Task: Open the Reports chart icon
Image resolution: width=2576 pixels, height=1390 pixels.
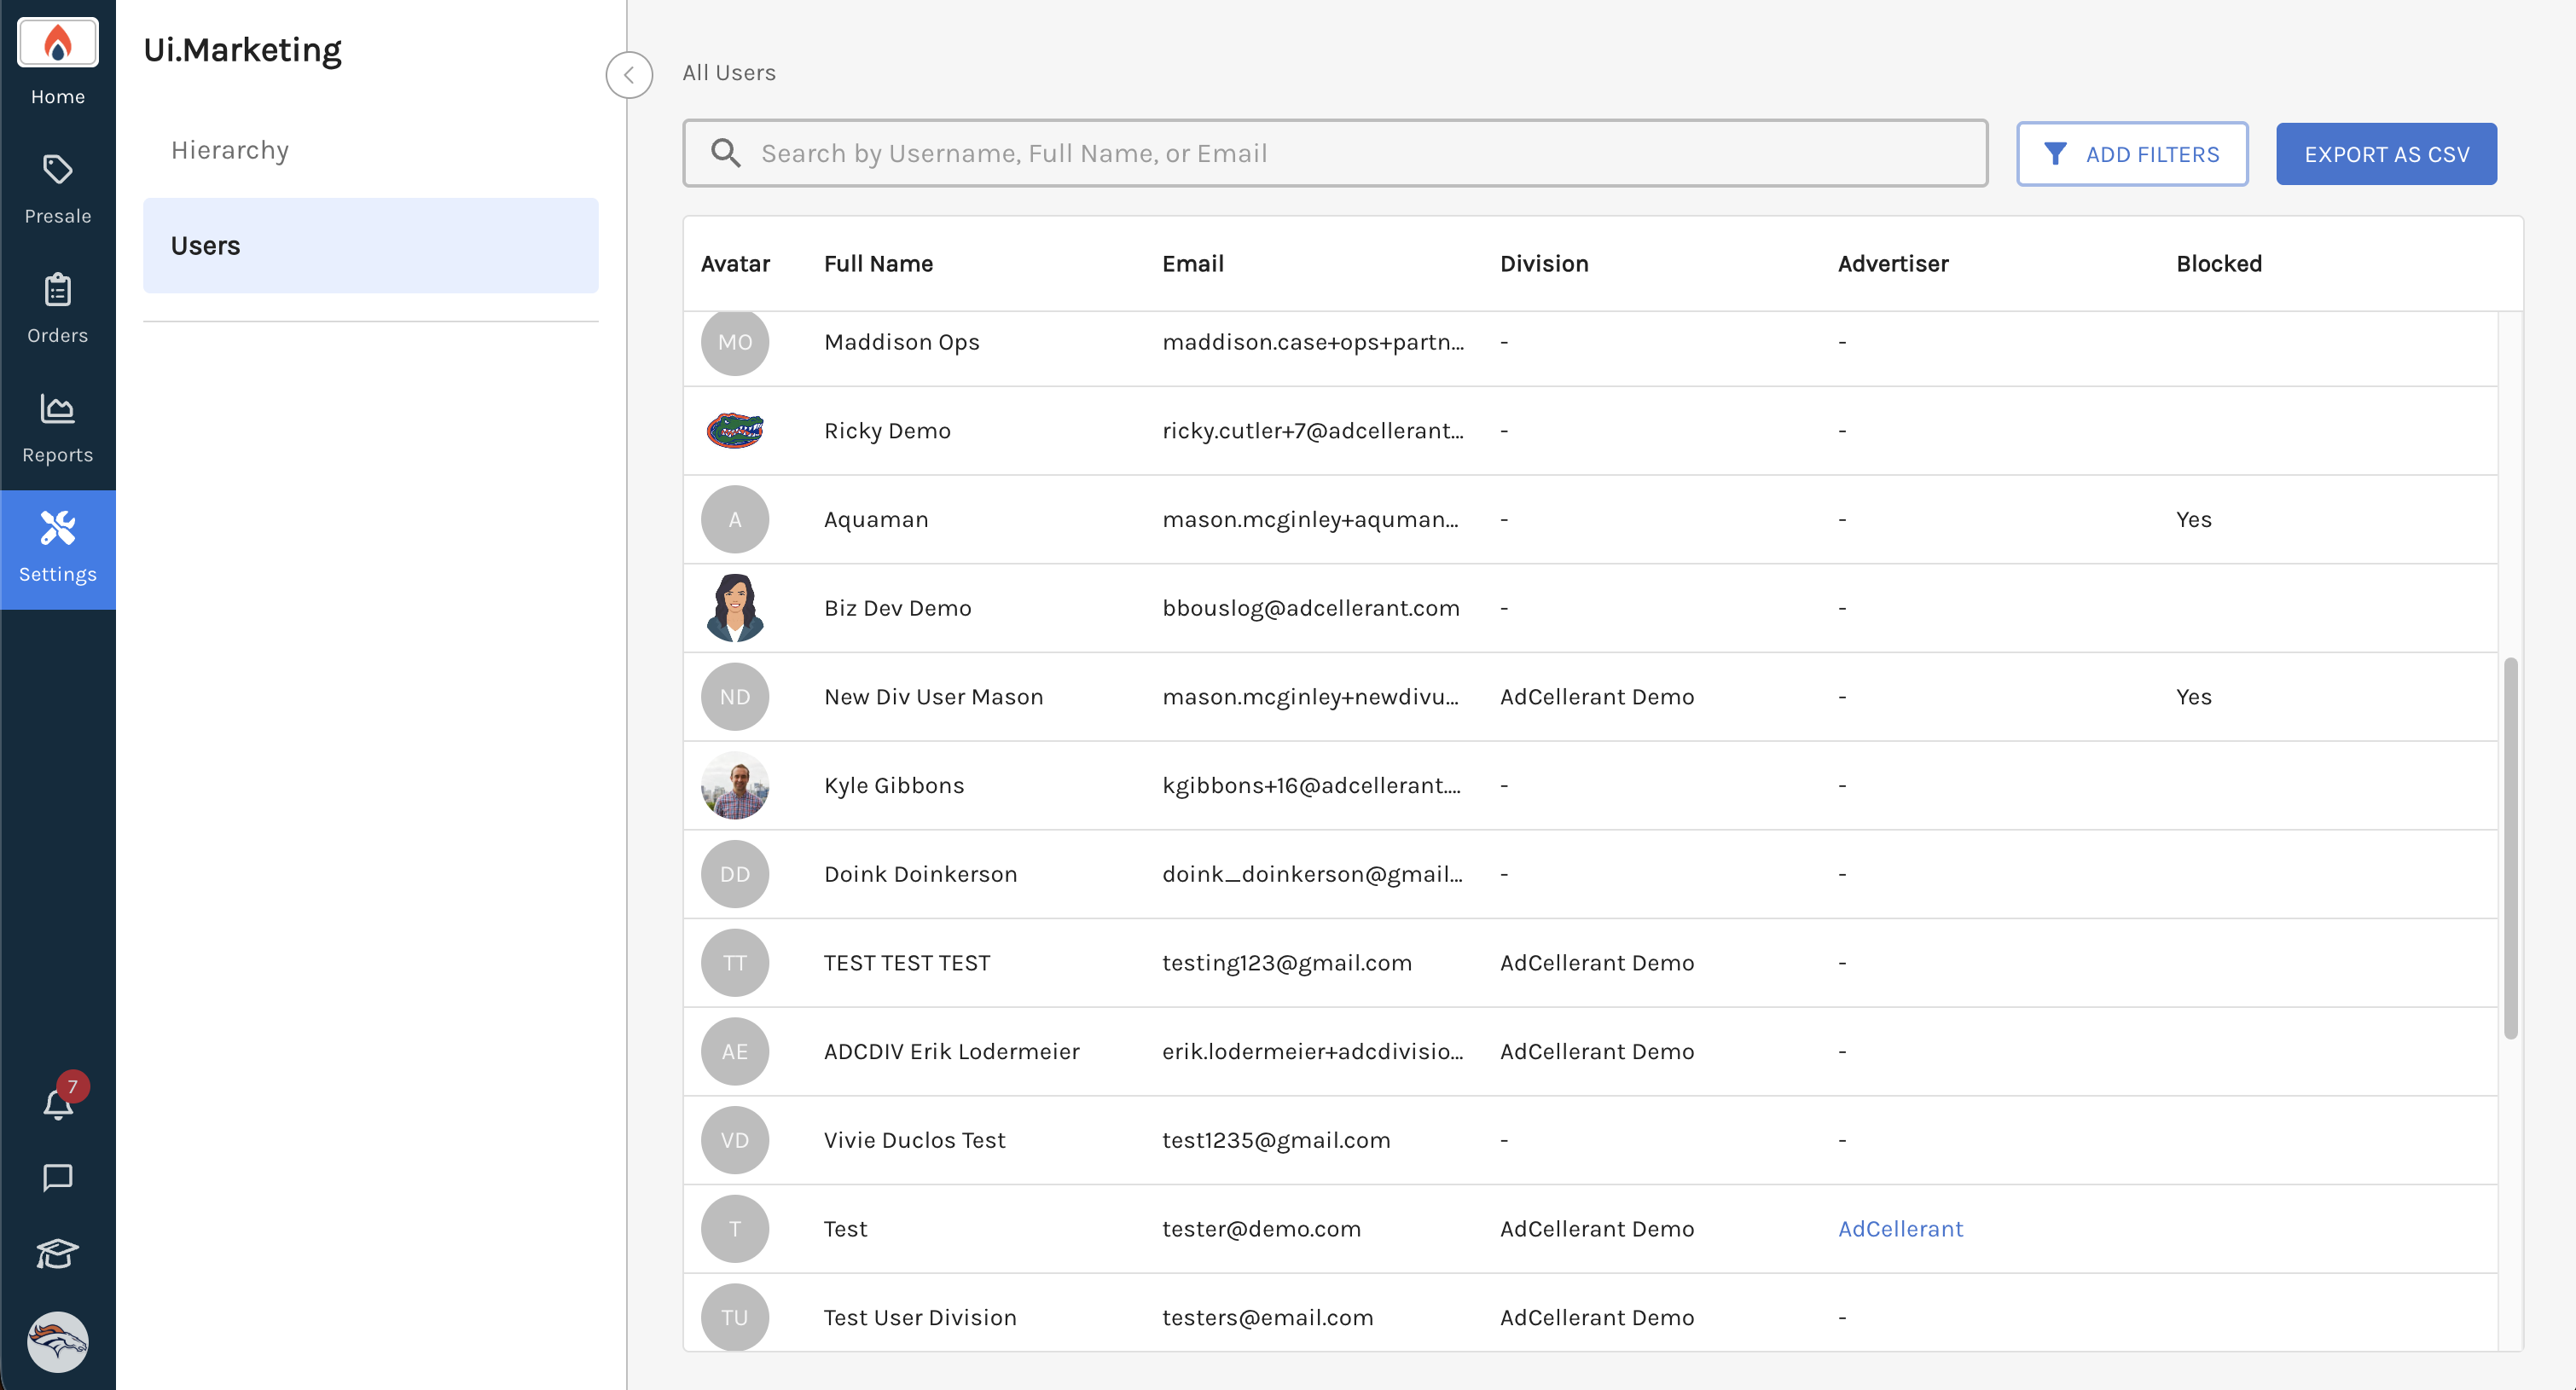Action: (57, 409)
